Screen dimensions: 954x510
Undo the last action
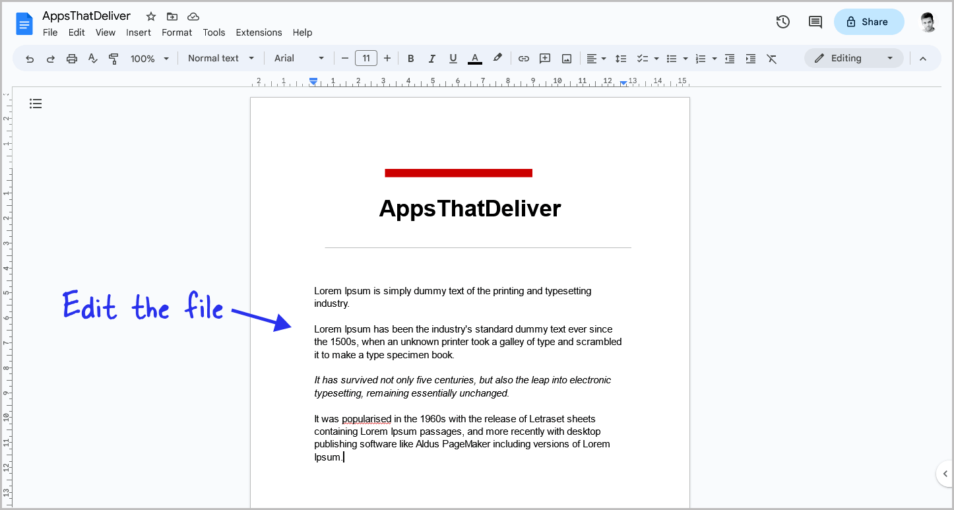30,59
